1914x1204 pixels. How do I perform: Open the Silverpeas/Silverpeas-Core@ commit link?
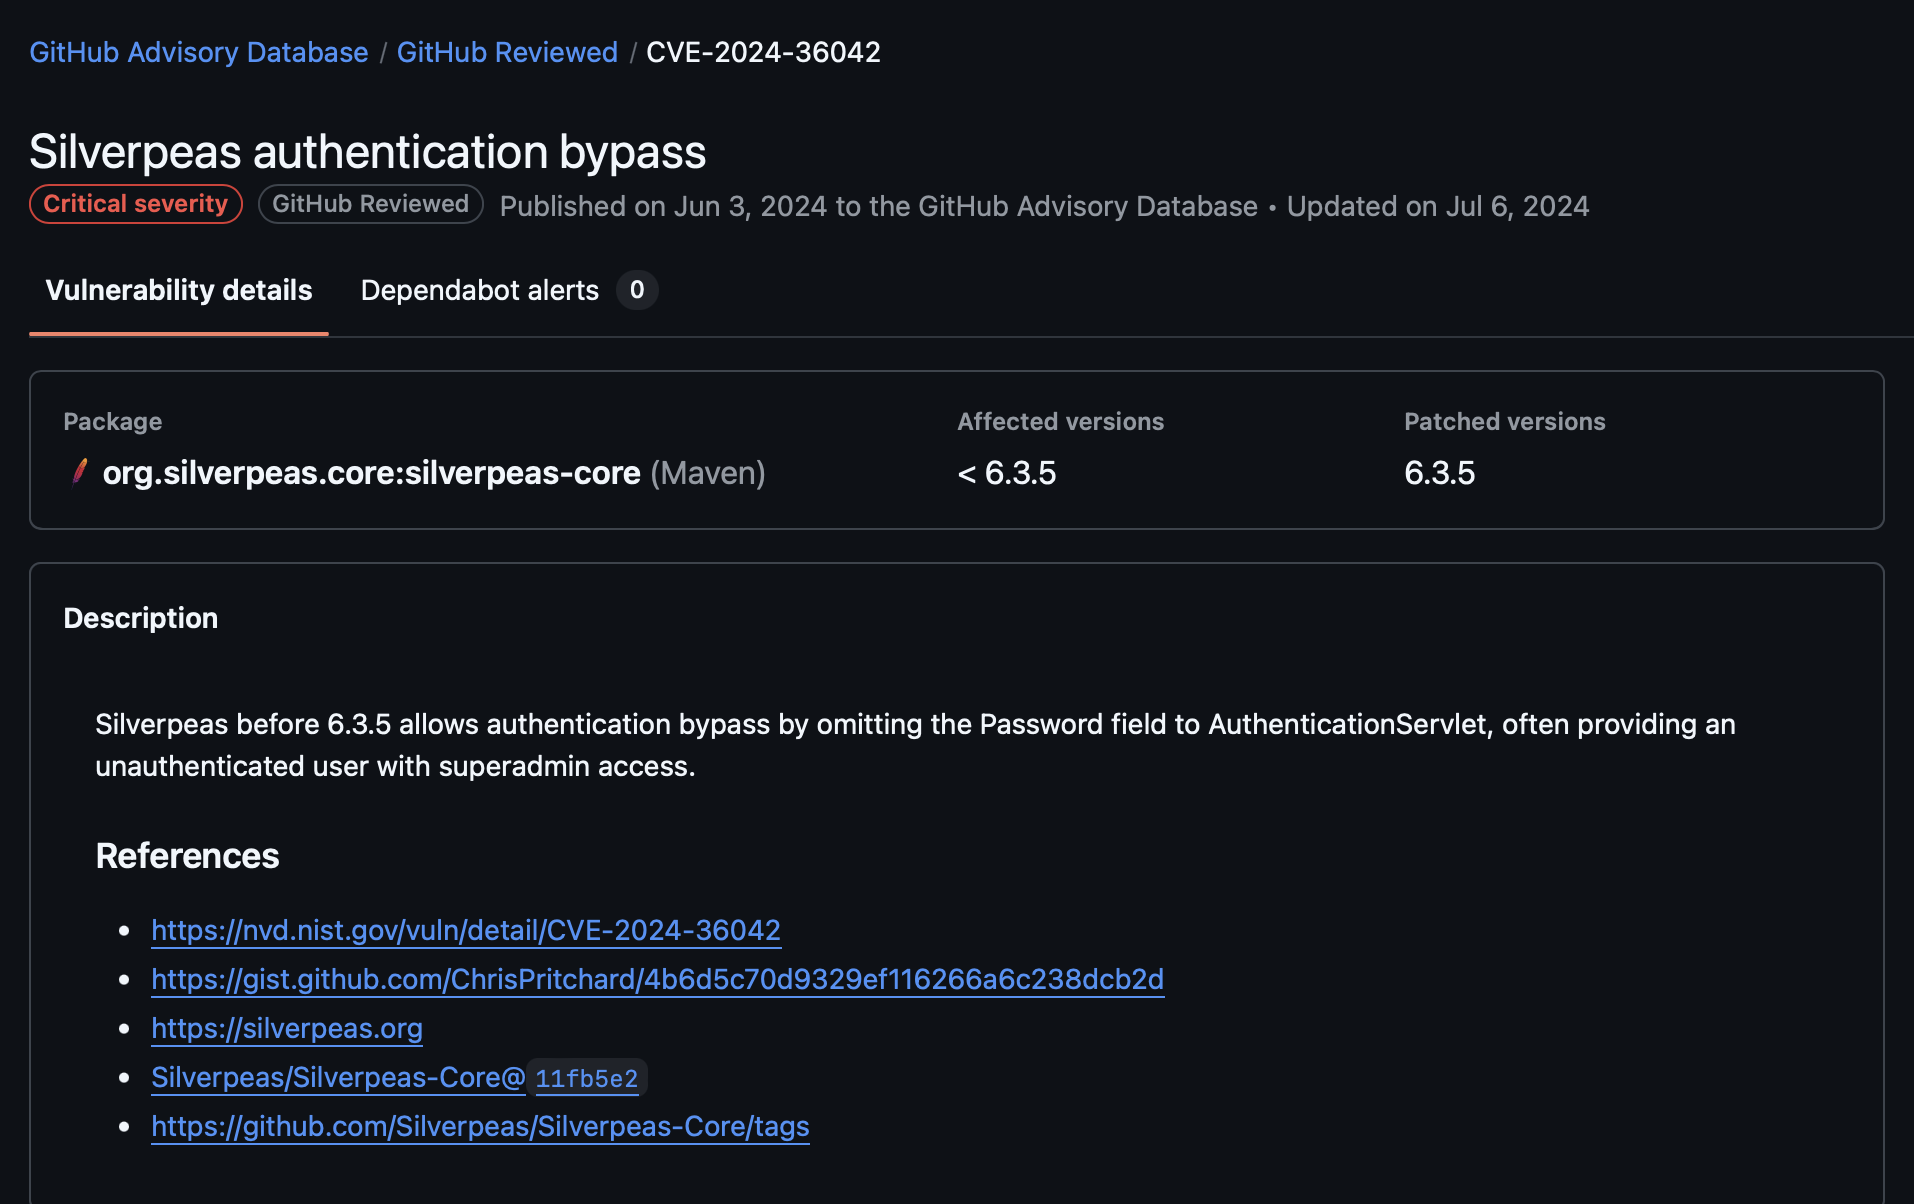point(338,1077)
